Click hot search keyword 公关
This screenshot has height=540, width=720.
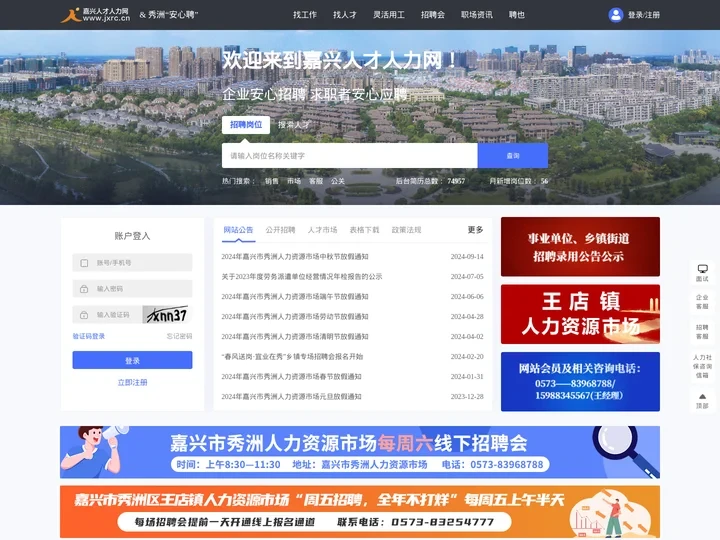click(x=338, y=181)
